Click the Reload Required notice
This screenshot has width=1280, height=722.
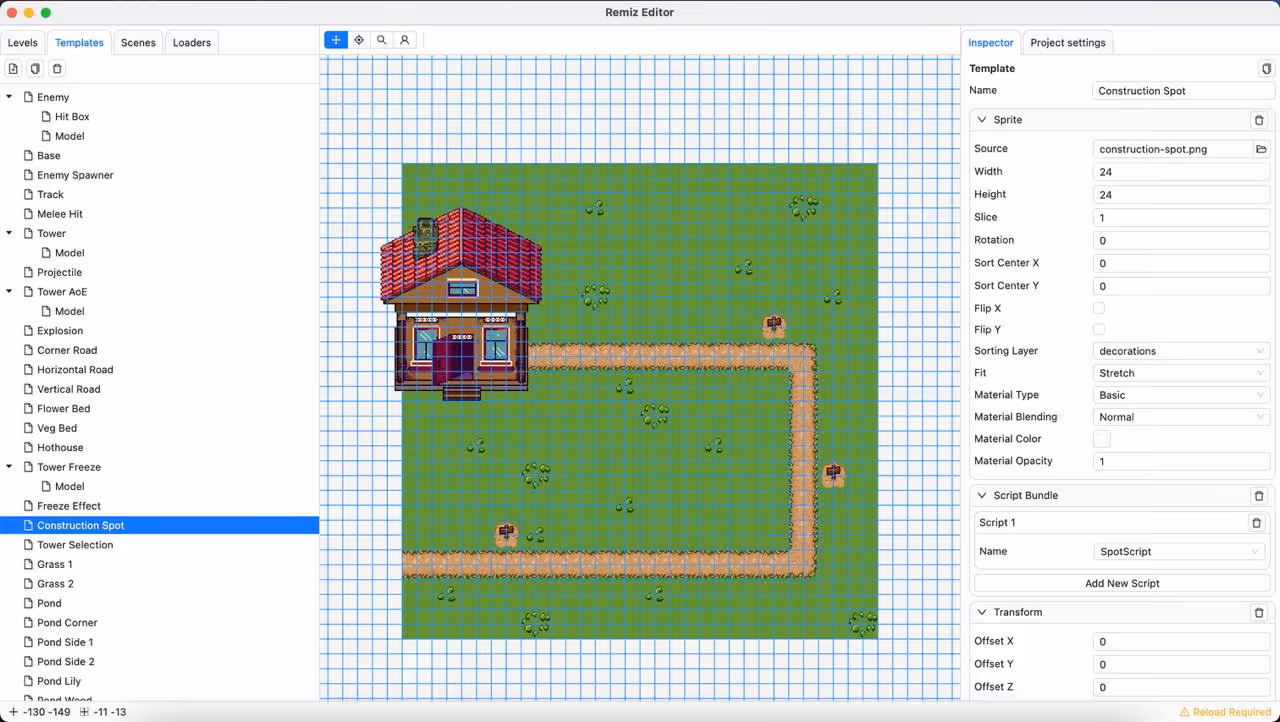(1224, 712)
